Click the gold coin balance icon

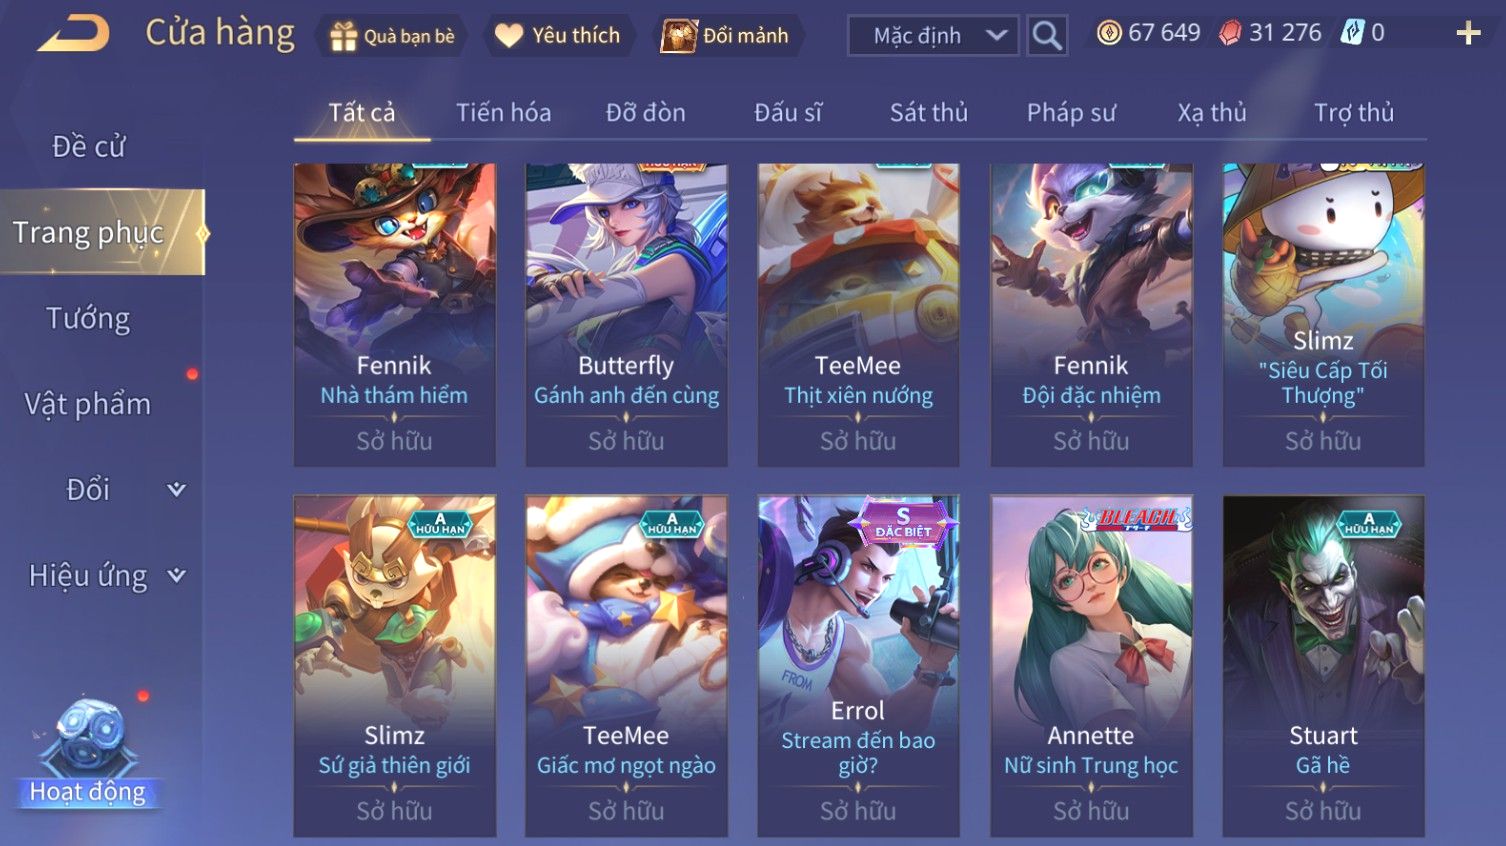(1109, 33)
